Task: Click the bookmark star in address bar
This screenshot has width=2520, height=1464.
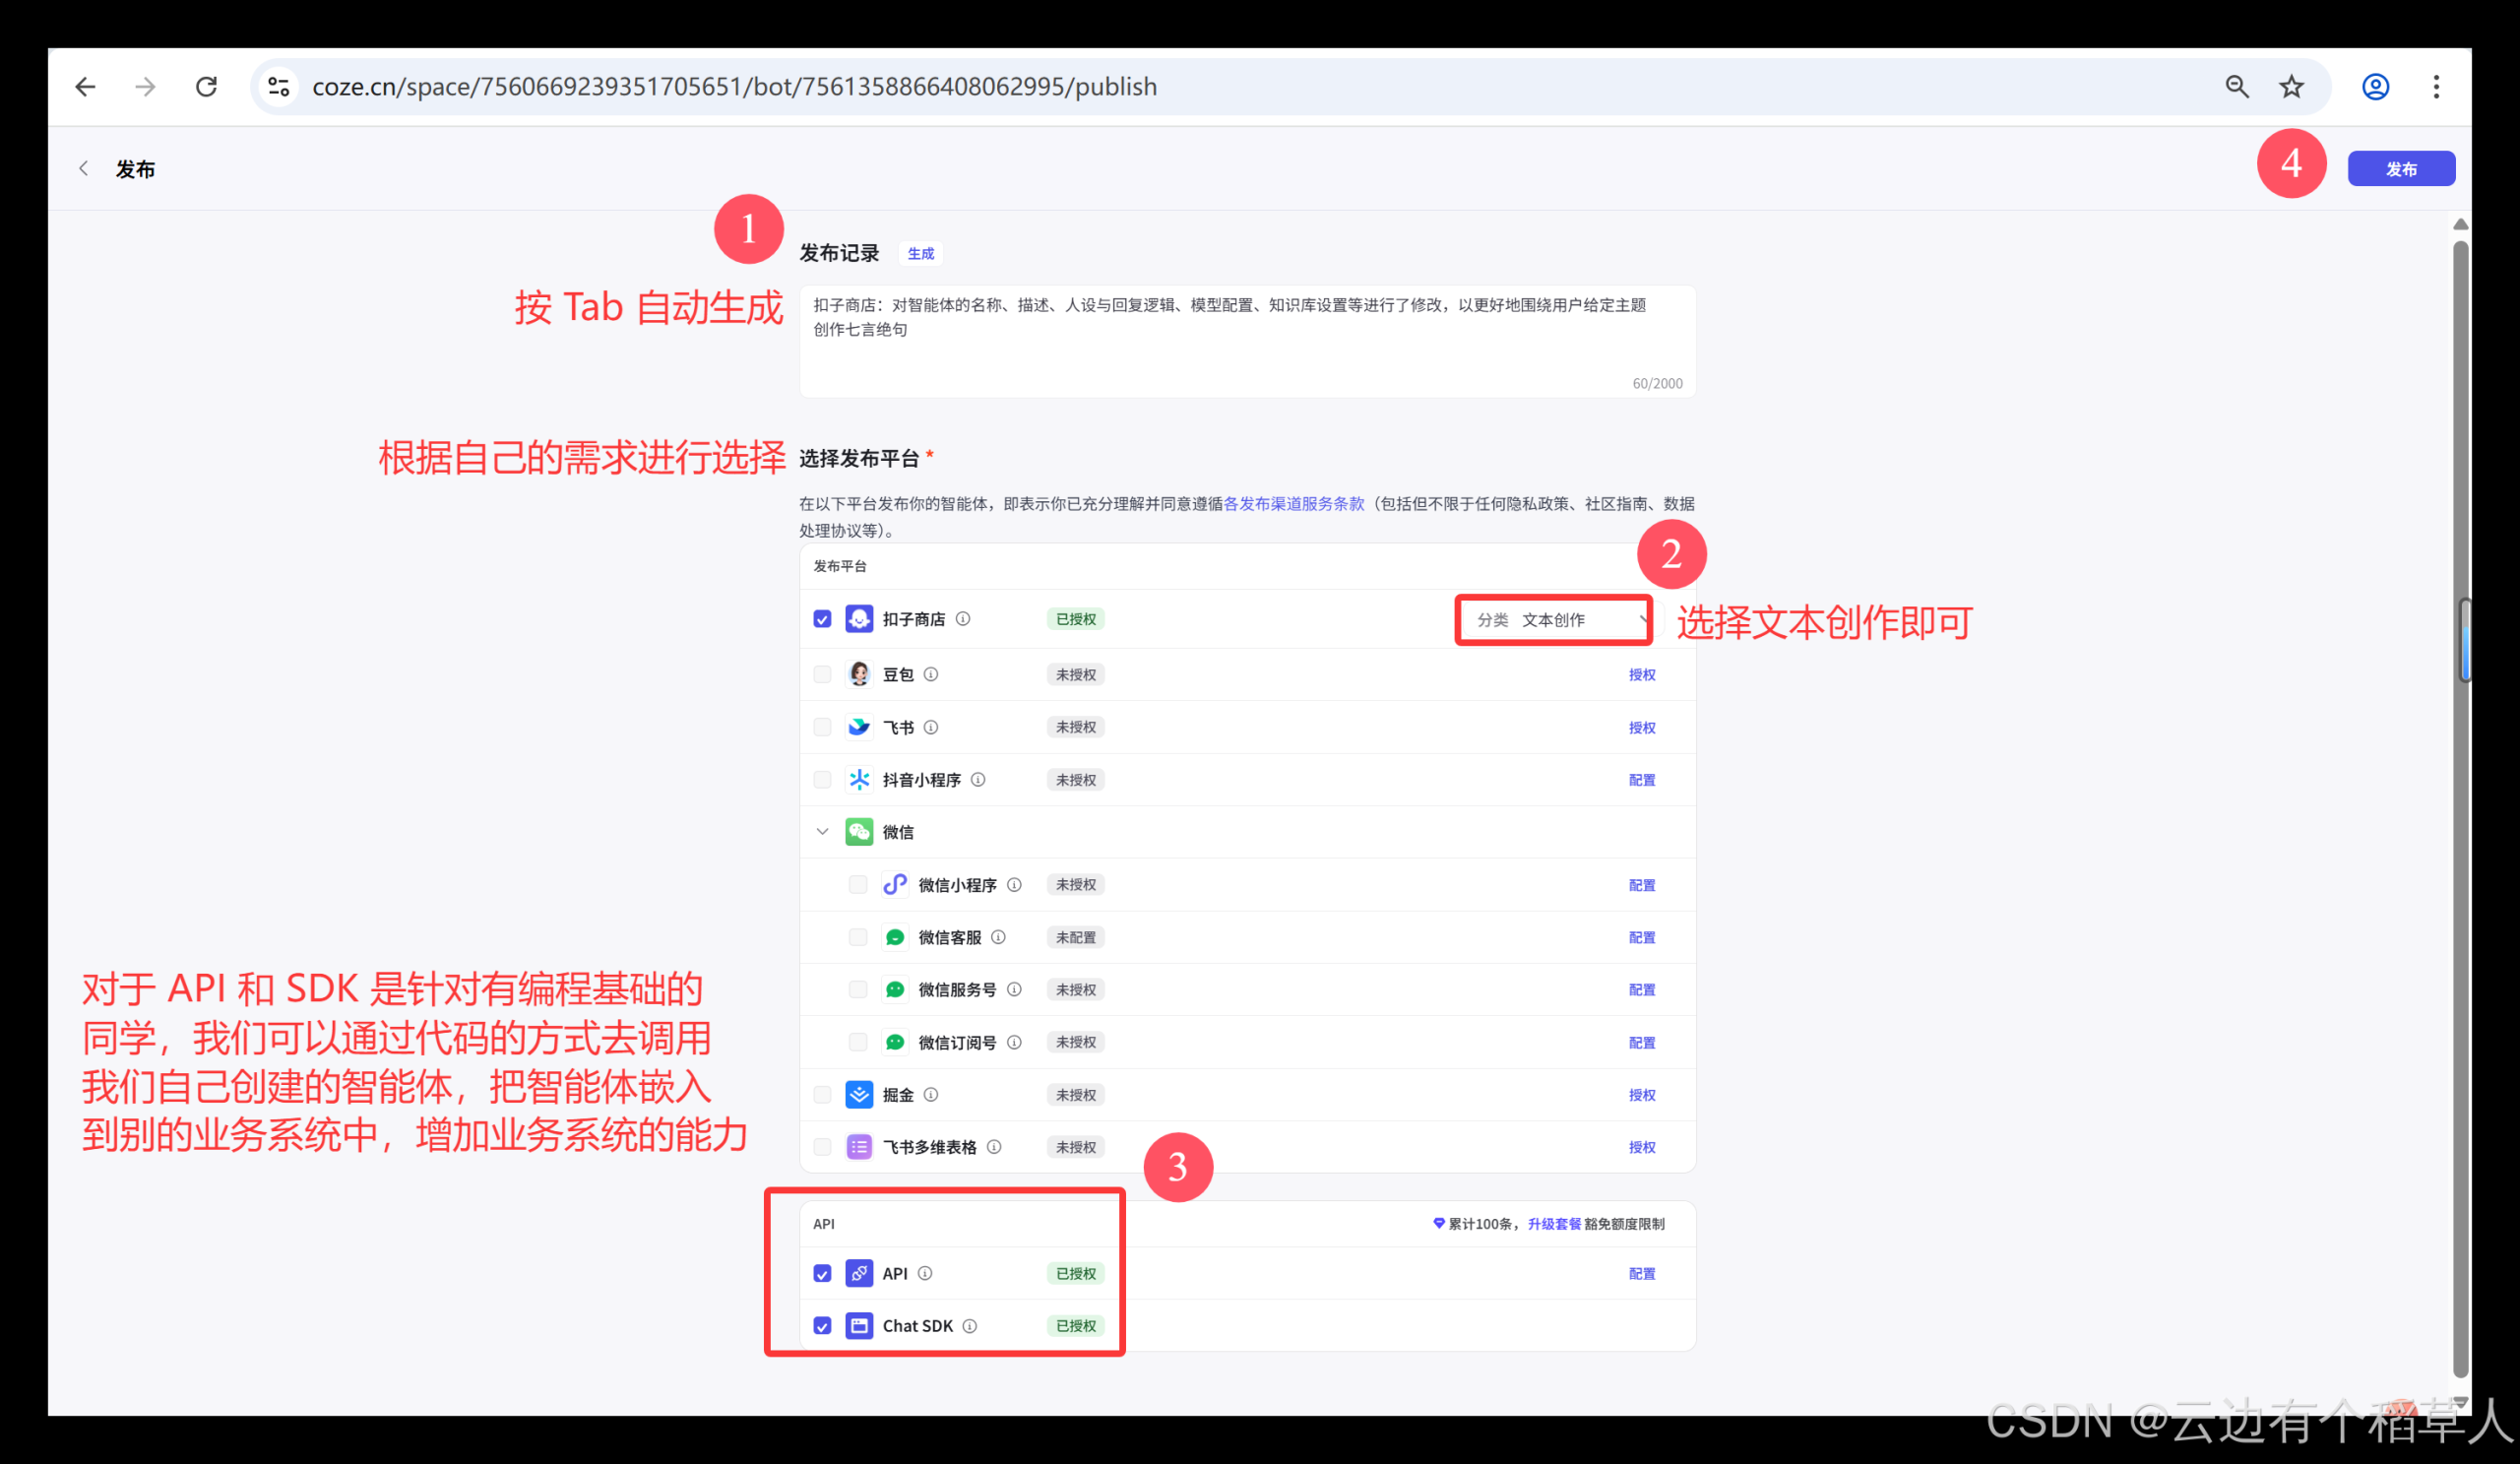Action: tap(2290, 87)
